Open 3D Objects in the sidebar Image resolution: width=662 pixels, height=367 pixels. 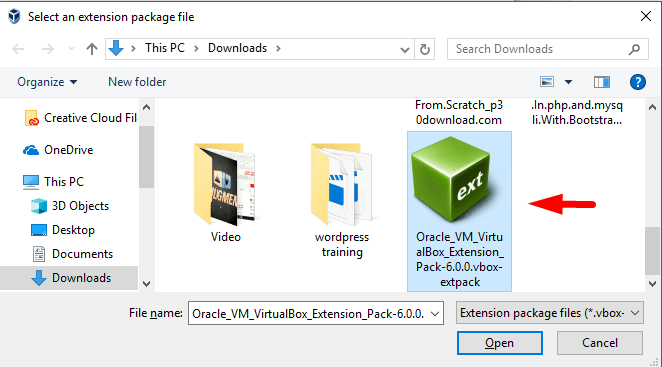[70, 206]
